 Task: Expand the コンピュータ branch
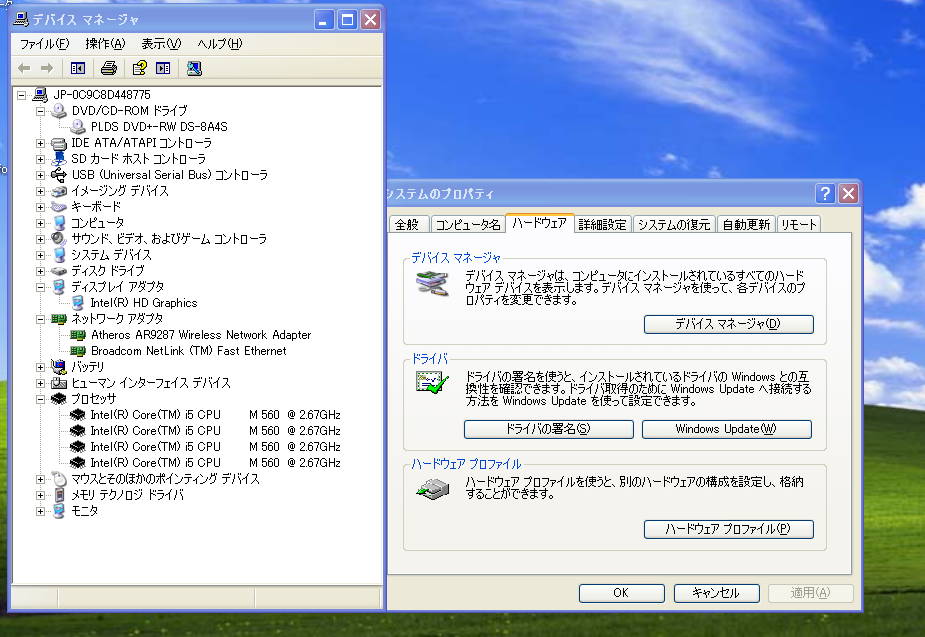click(x=40, y=223)
